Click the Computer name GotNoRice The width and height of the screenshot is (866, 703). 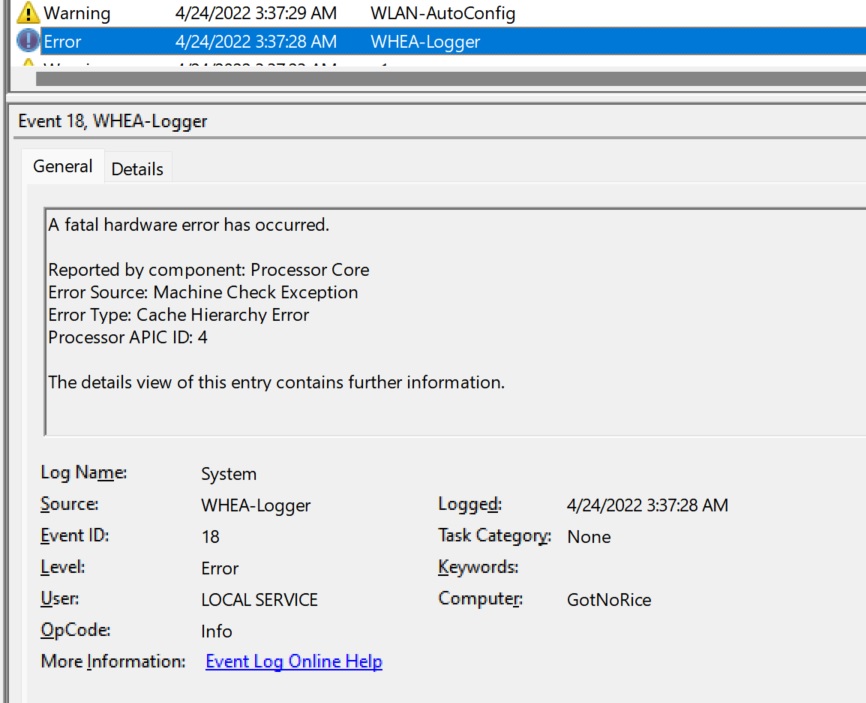pyautogui.click(x=609, y=600)
